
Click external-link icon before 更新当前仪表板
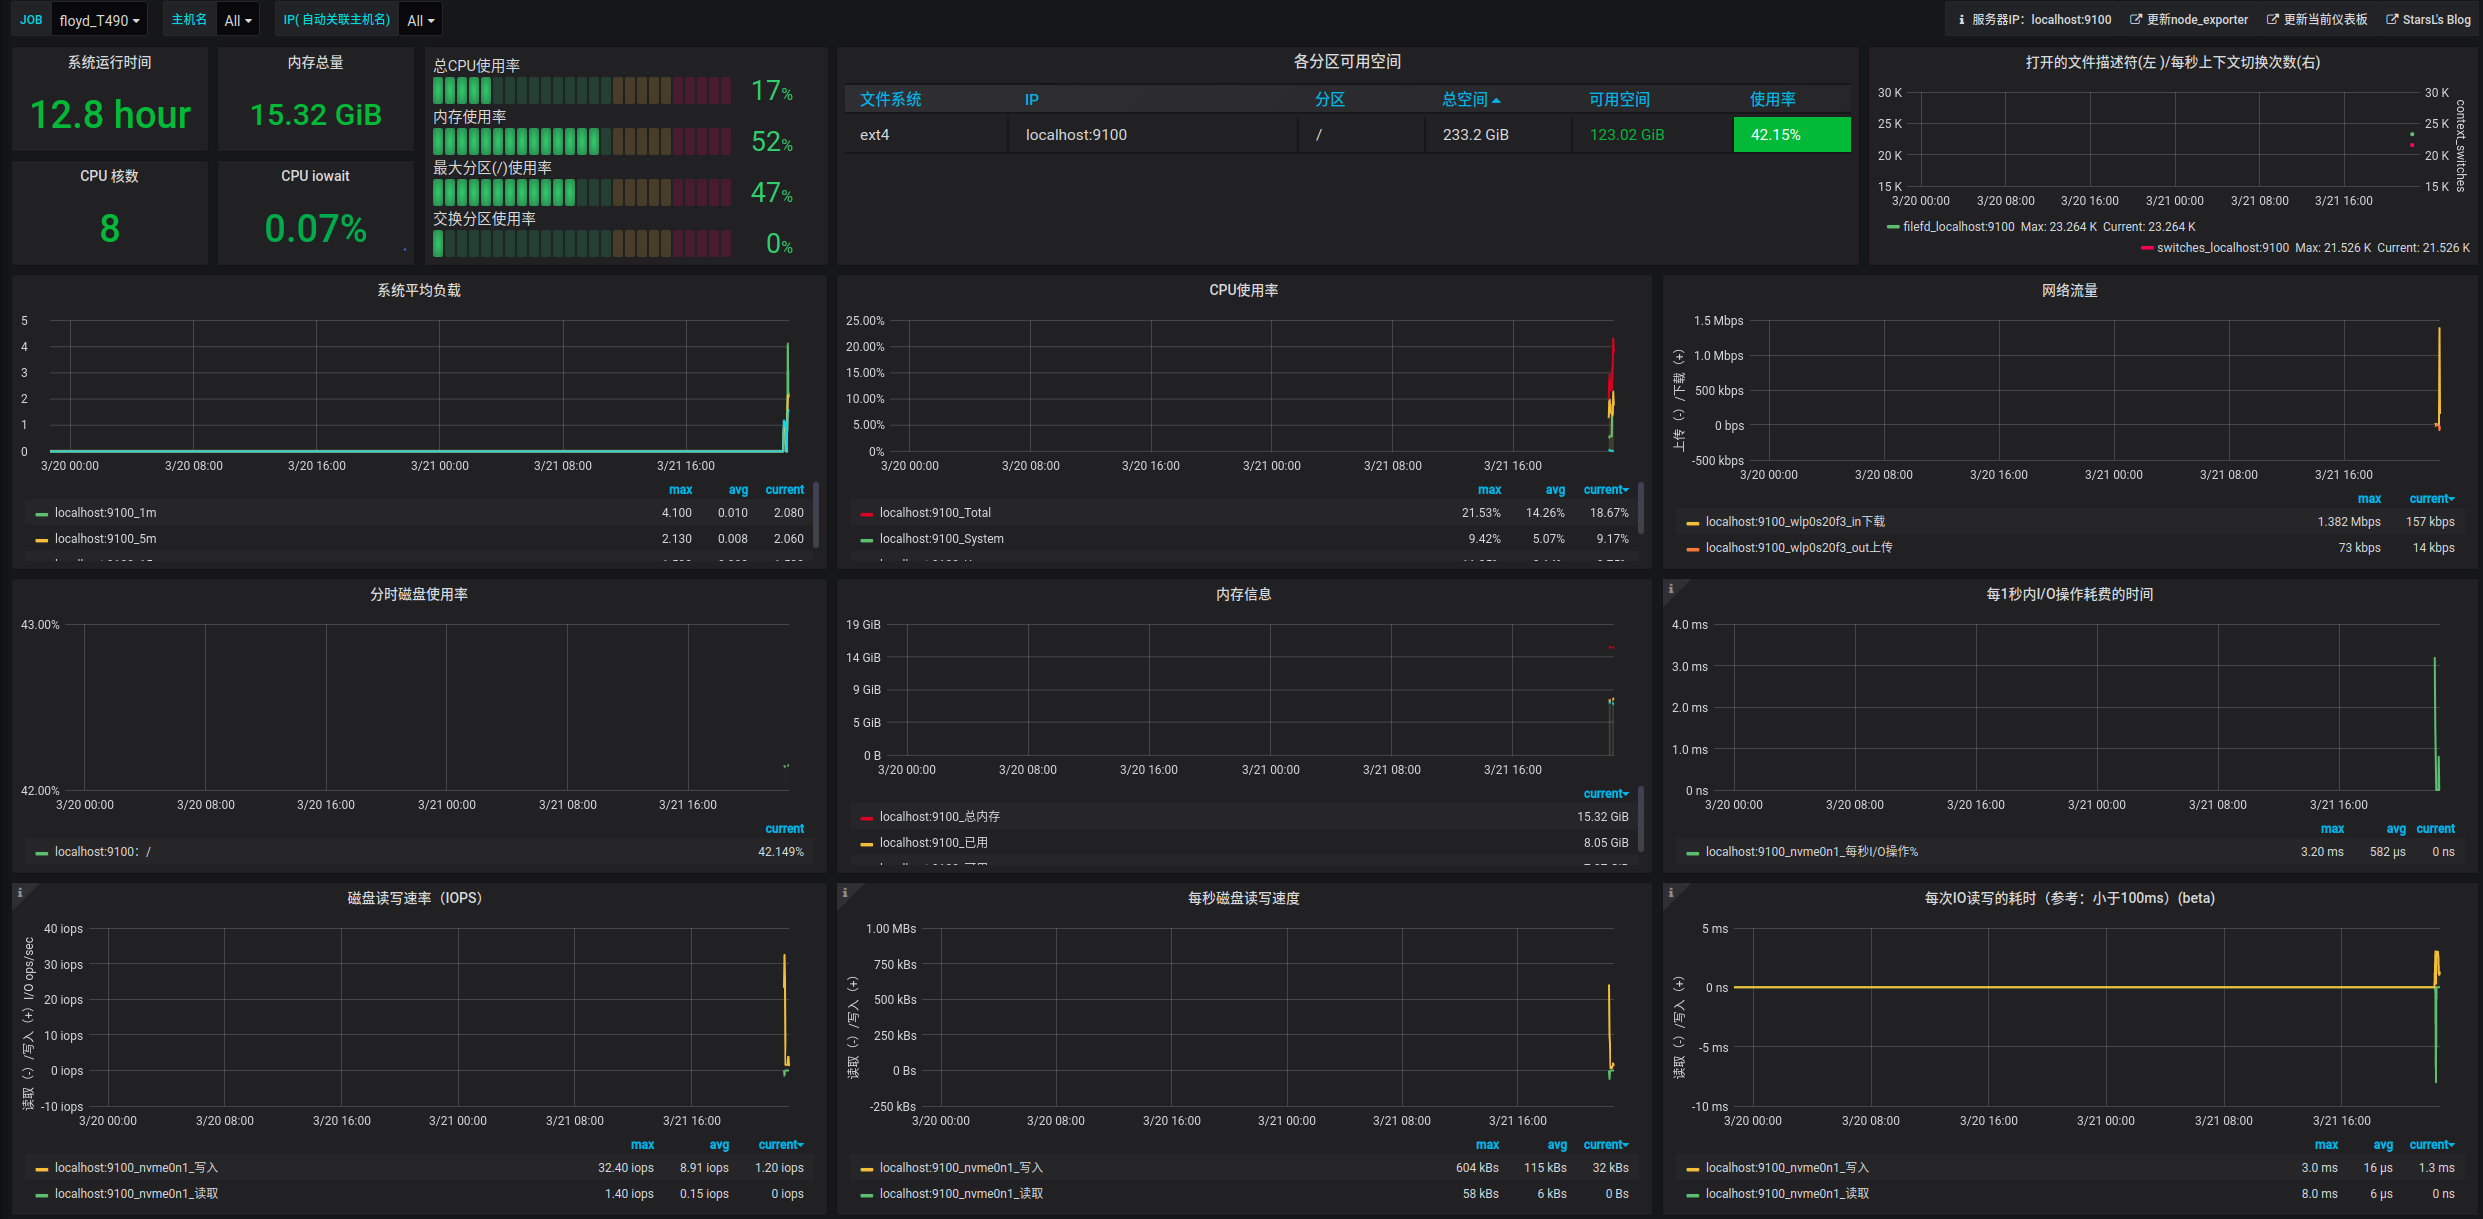(x=2272, y=20)
